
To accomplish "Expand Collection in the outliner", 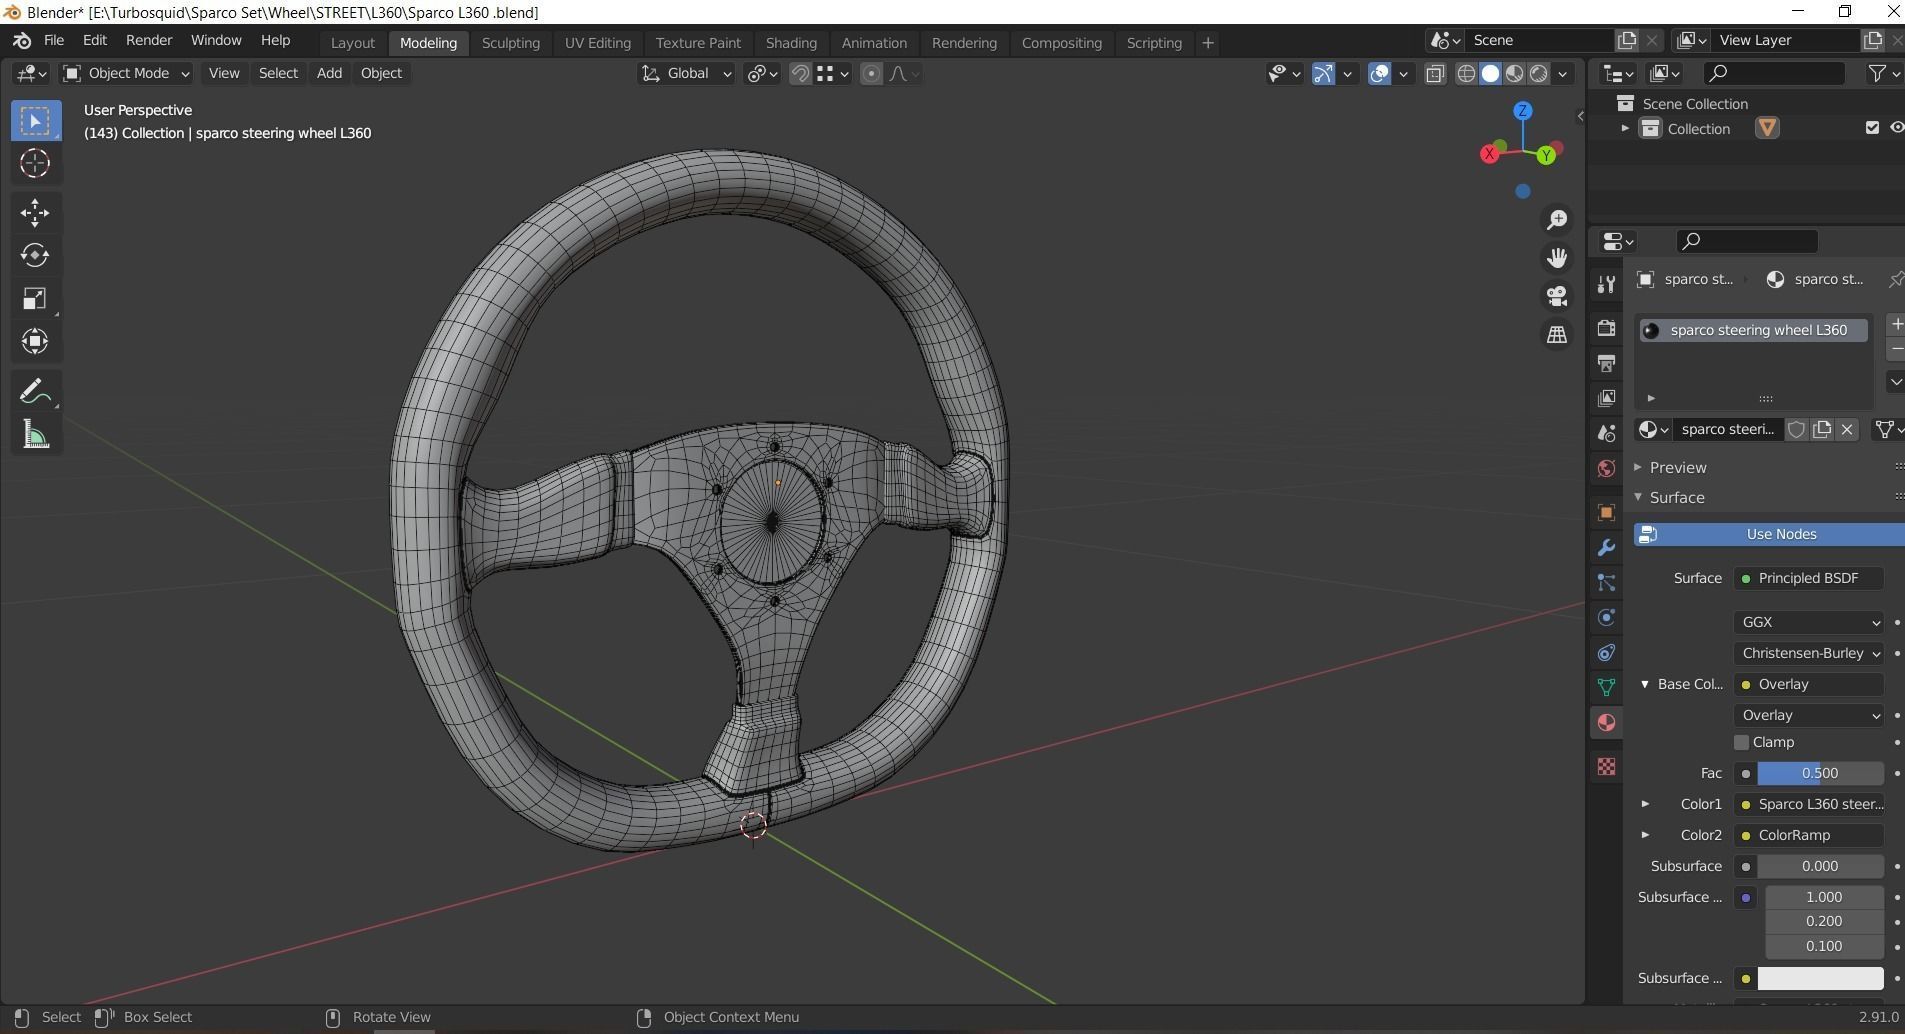I will click(1625, 128).
